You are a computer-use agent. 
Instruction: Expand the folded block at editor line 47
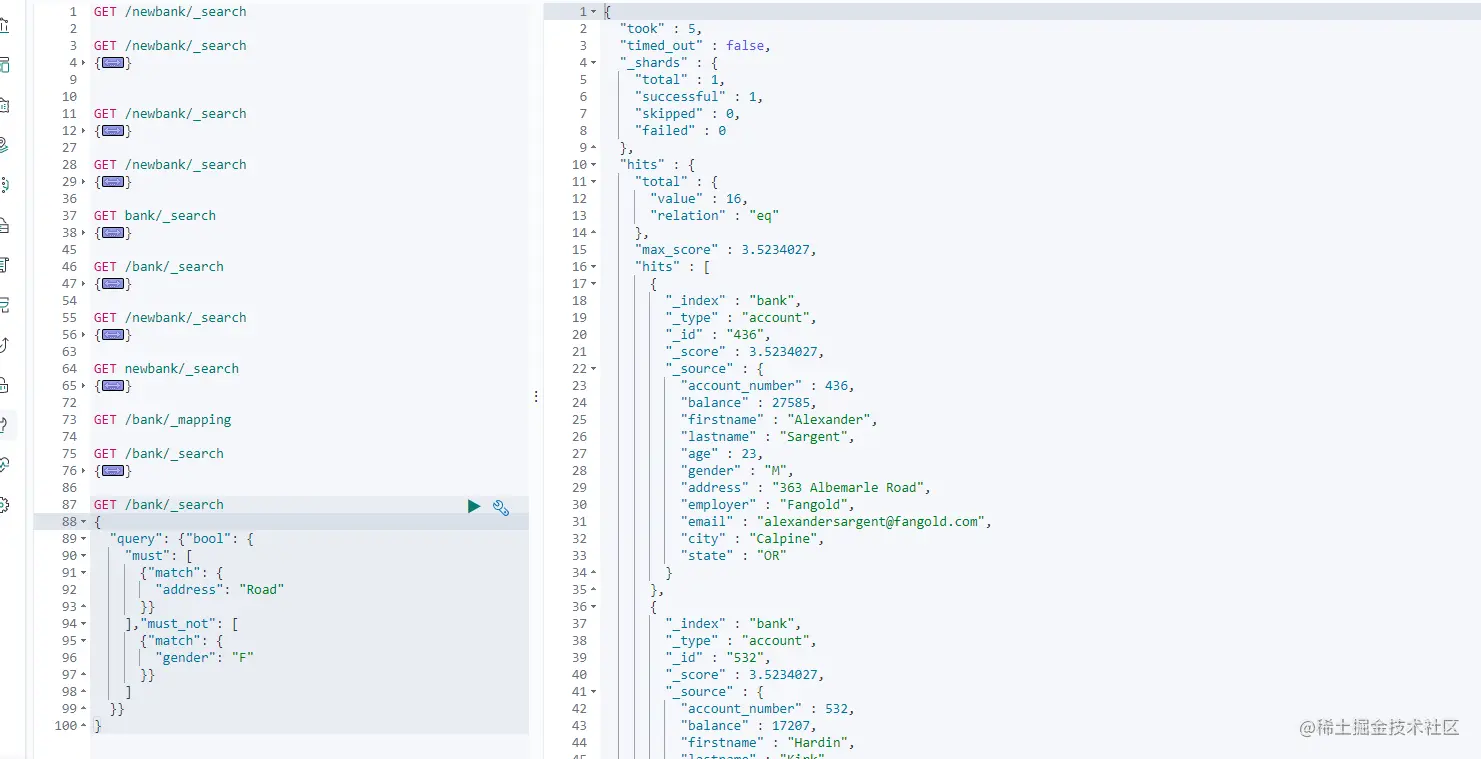click(84, 284)
